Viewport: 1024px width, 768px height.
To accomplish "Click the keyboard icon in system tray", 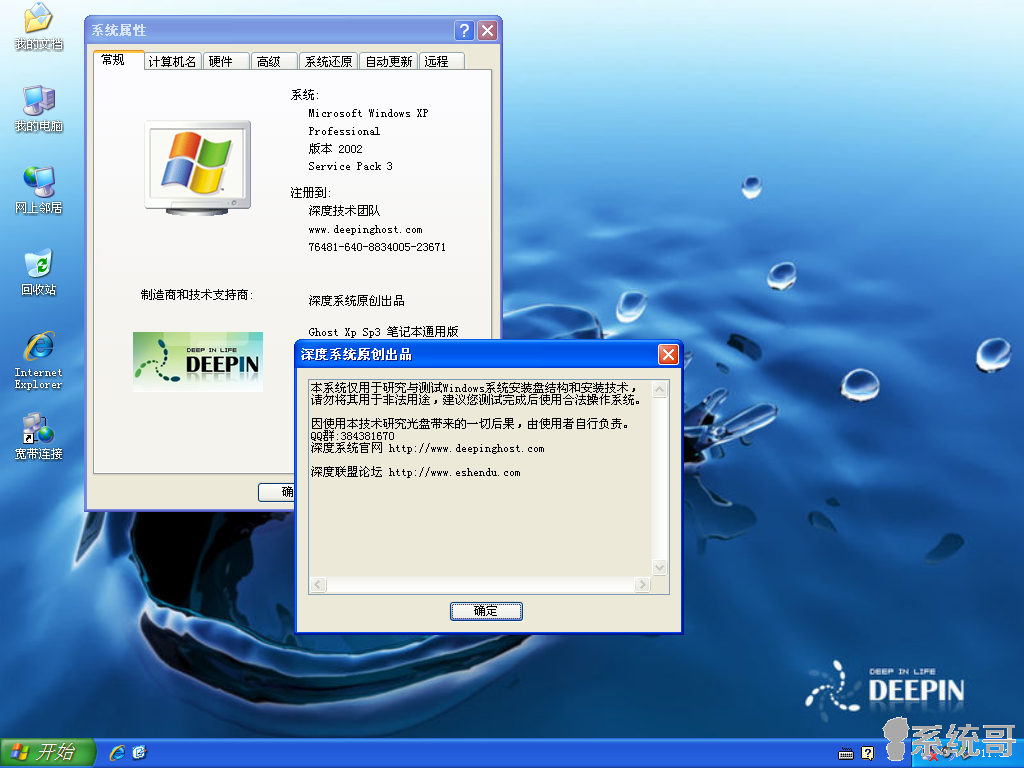I will [846, 754].
